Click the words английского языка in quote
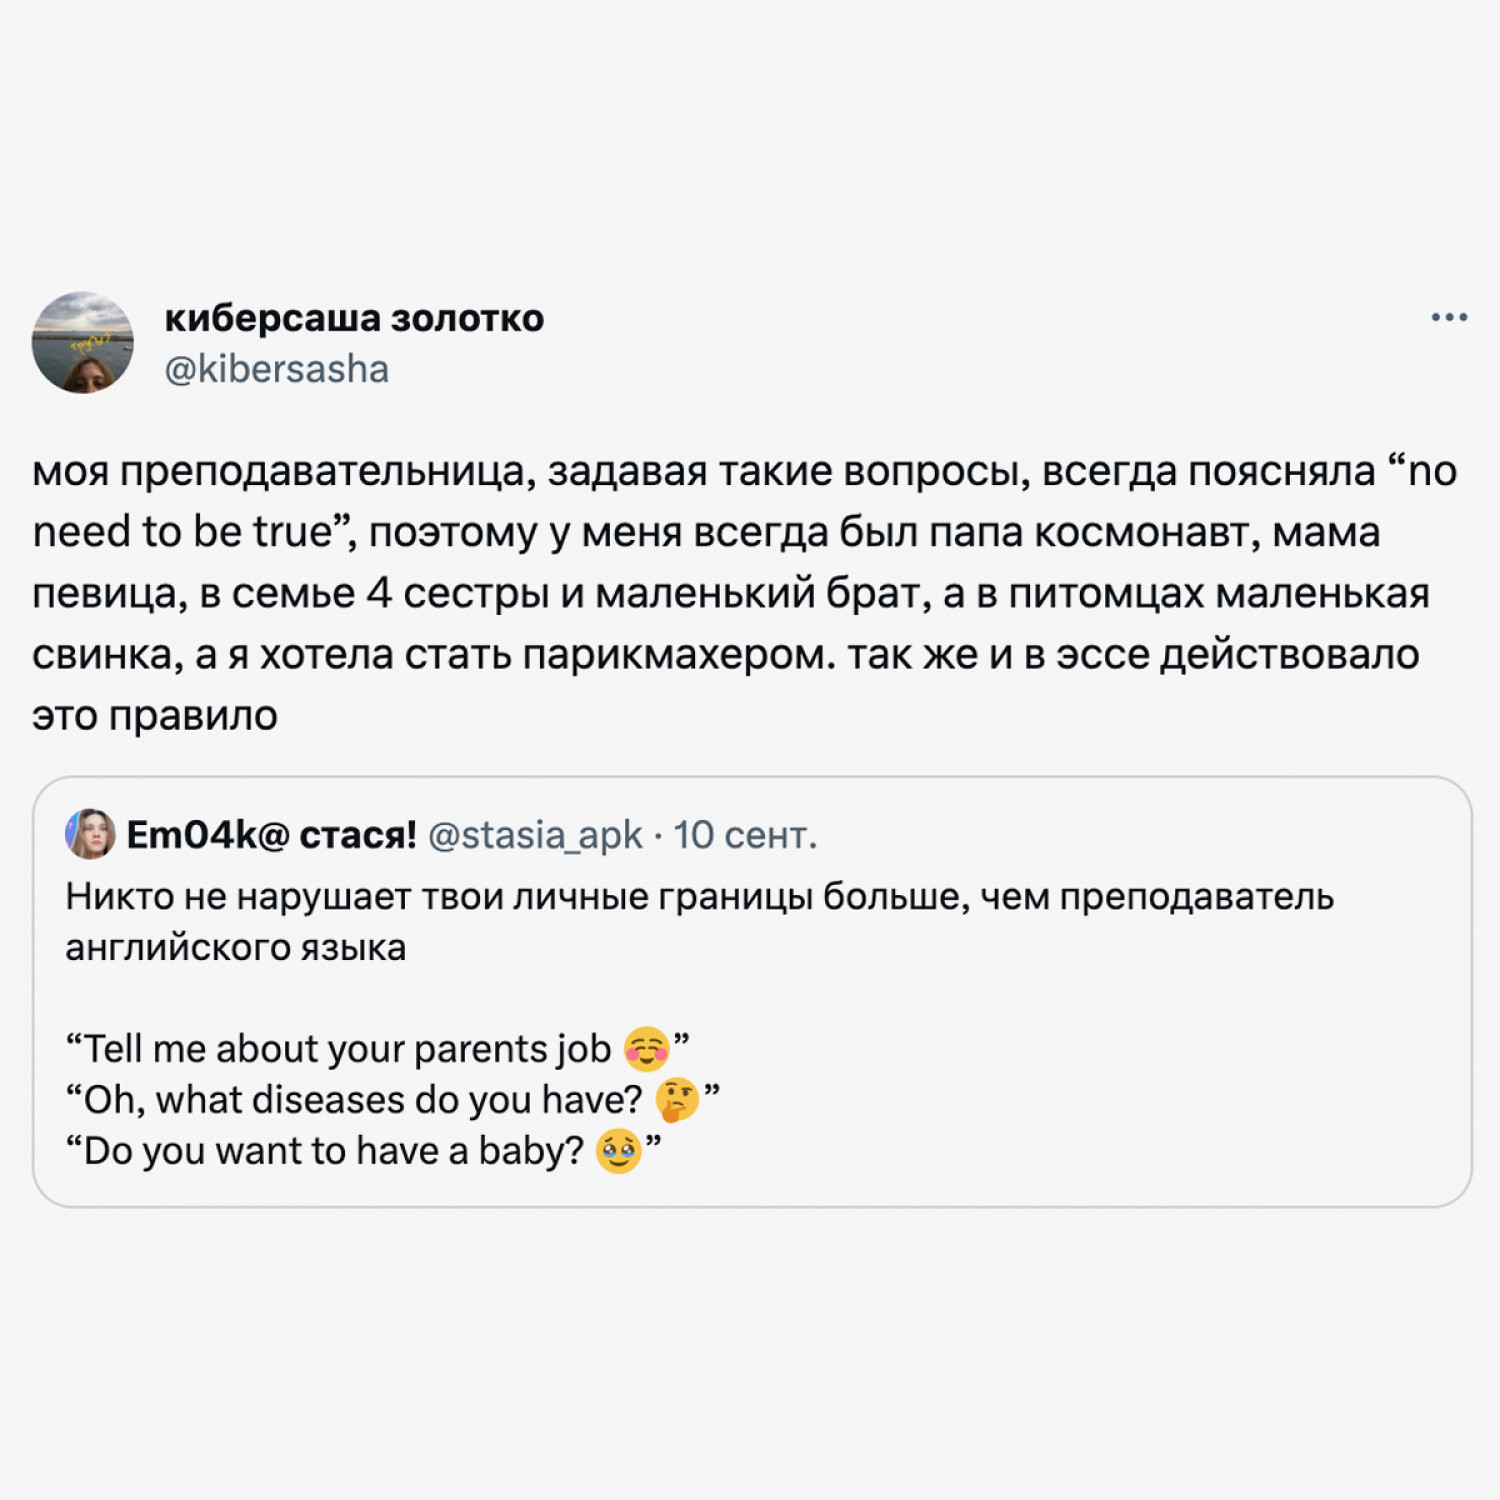This screenshot has height=1500, width=1500. pos(236,948)
